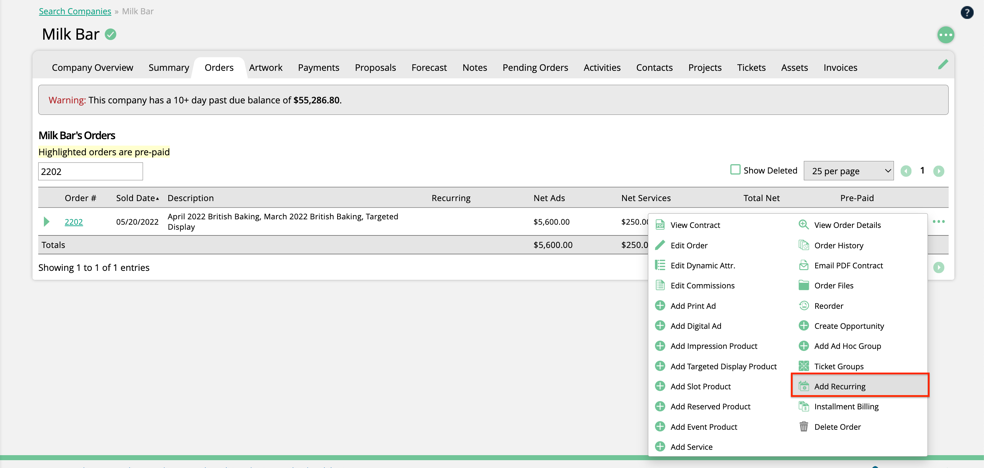Open the Tickets tab
984x468 pixels.
click(751, 68)
